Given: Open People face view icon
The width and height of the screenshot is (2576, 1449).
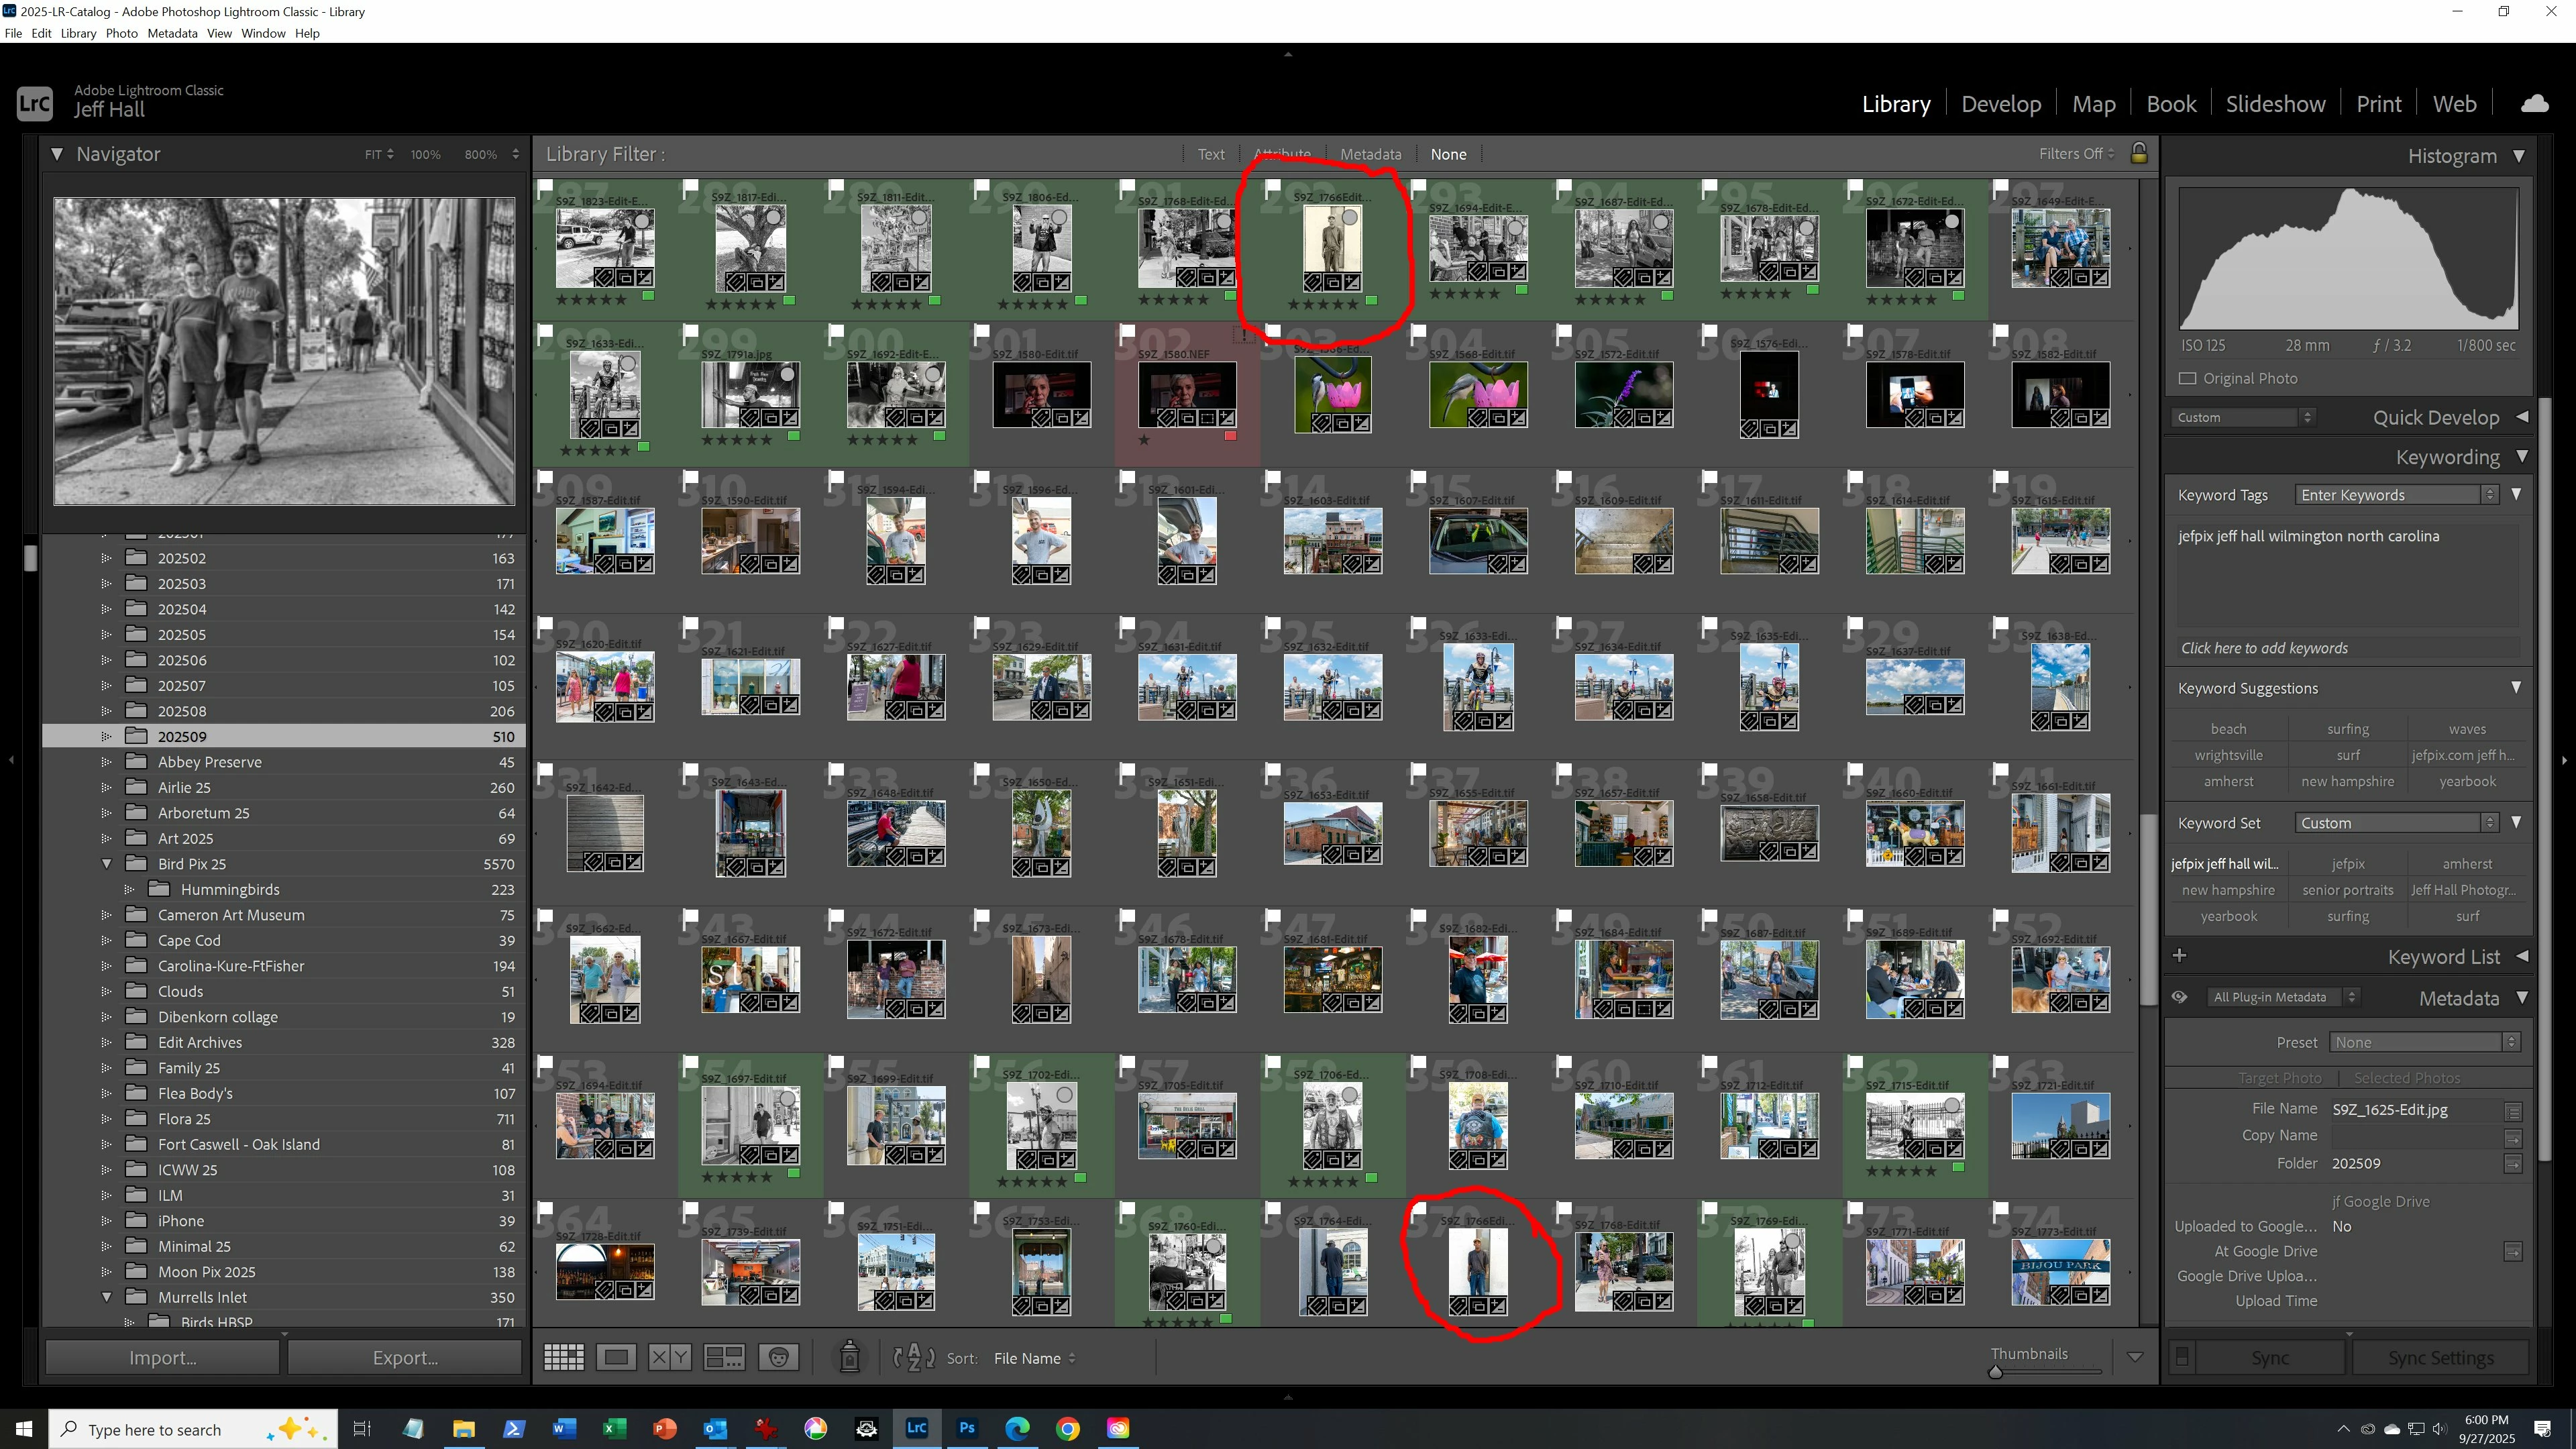Looking at the screenshot, I should [x=778, y=1357].
